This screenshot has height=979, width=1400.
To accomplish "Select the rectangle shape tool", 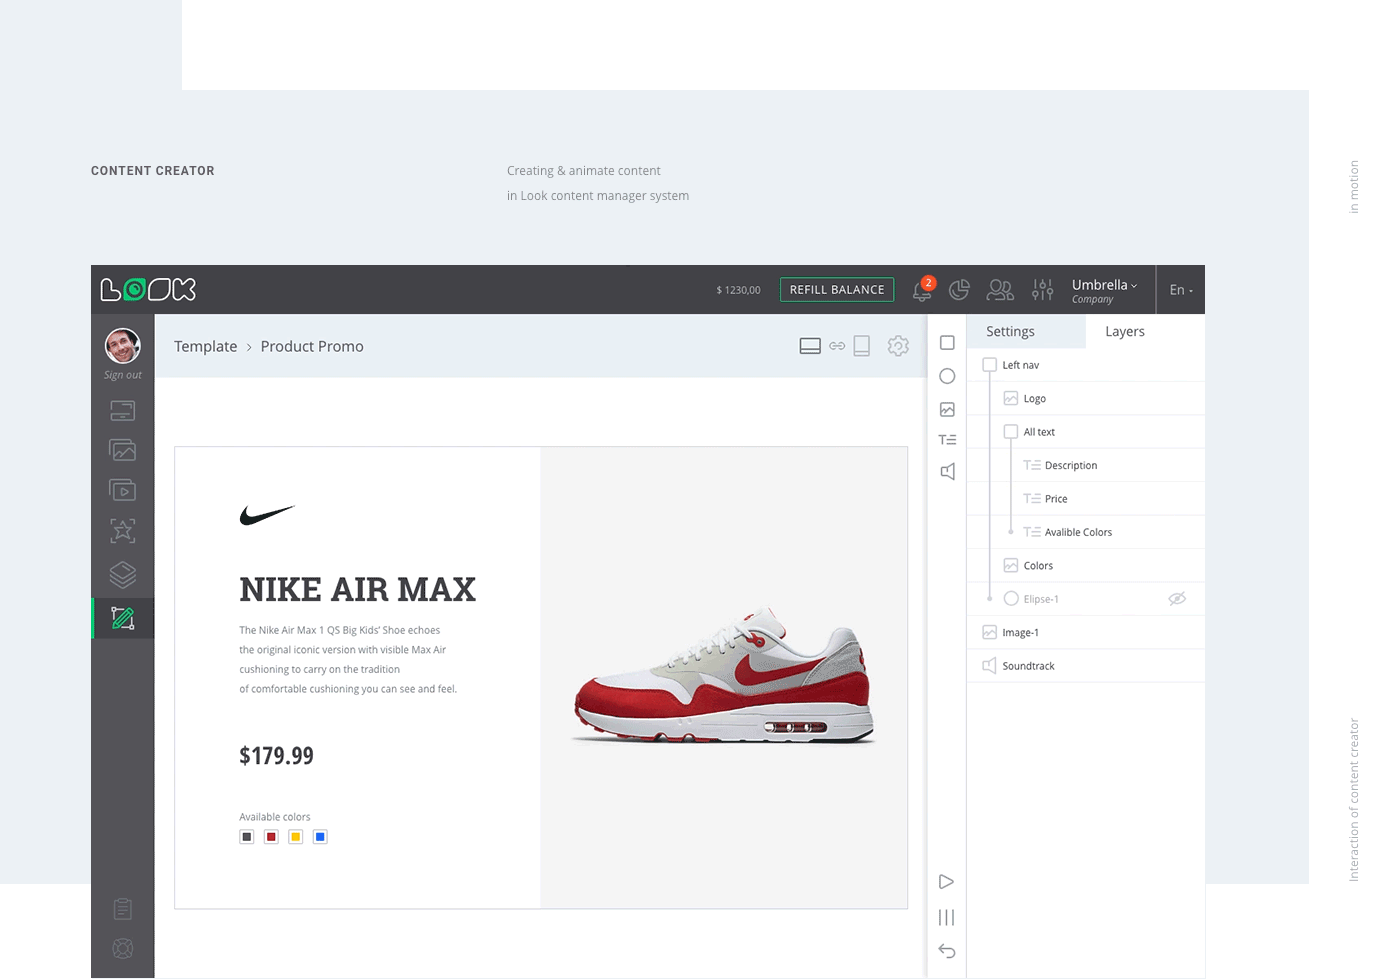I will (x=947, y=343).
